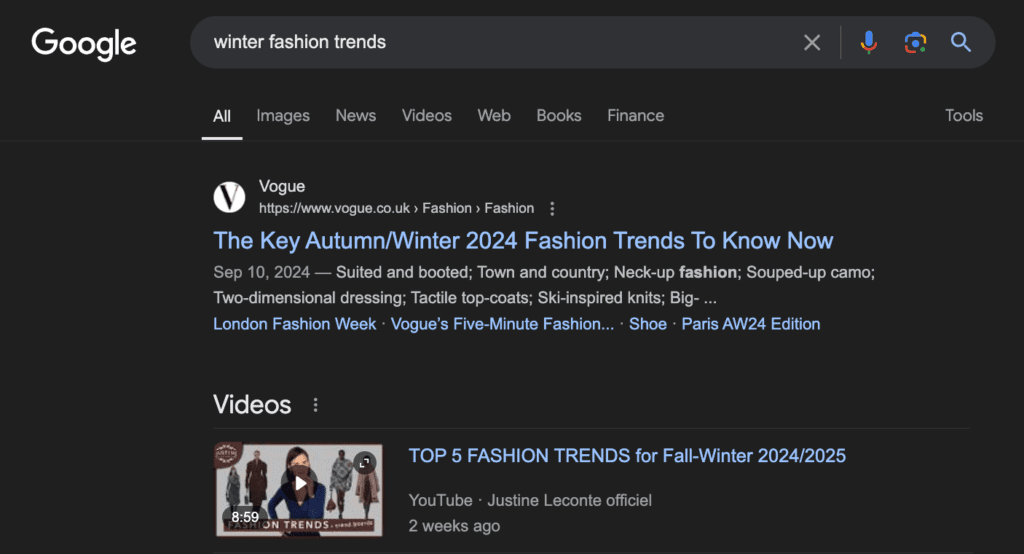Switch to the News tab
Screen dimensions: 1024x554
click(x=356, y=116)
